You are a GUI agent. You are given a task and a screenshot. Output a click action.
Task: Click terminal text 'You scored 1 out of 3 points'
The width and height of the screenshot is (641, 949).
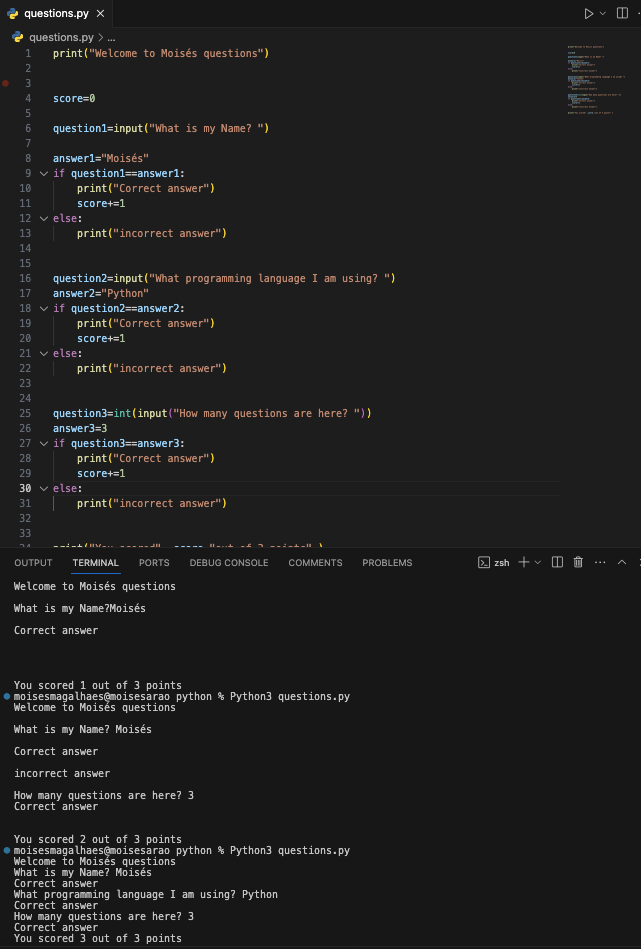coord(97,685)
